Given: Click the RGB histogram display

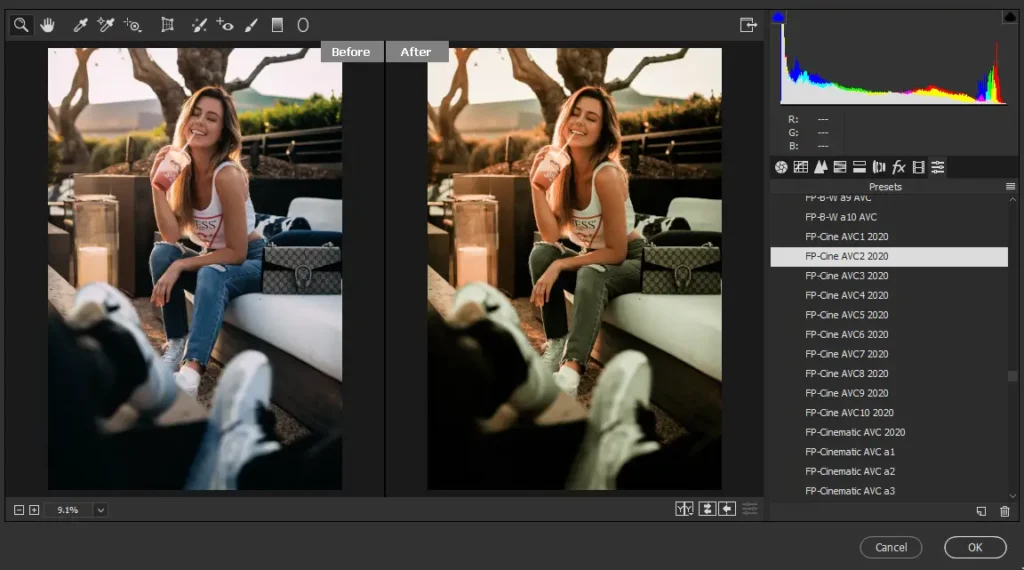Looking at the screenshot, I should click(893, 64).
